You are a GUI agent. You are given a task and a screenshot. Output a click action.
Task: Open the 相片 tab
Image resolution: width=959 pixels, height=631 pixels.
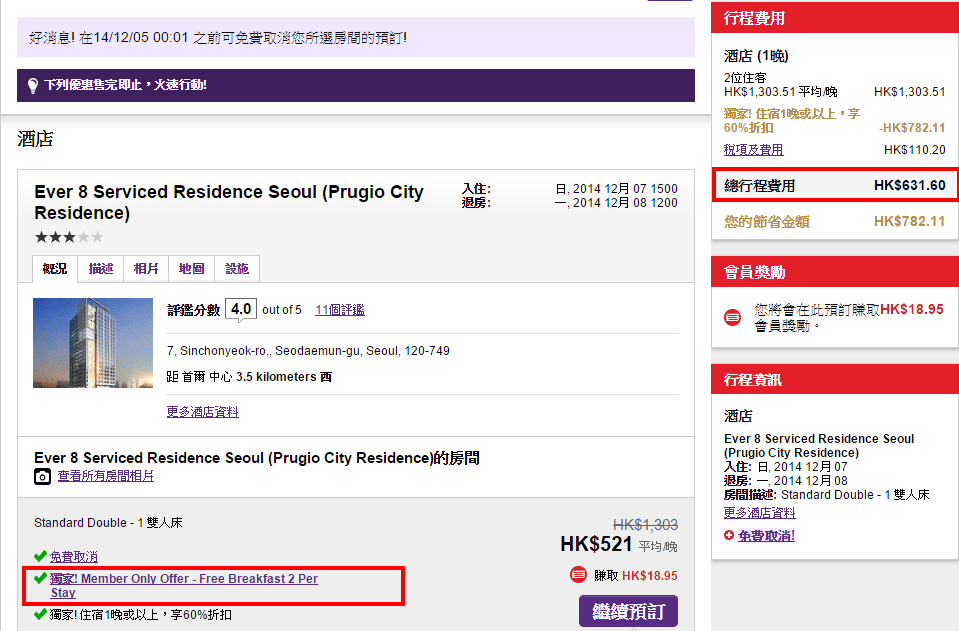[146, 269]
